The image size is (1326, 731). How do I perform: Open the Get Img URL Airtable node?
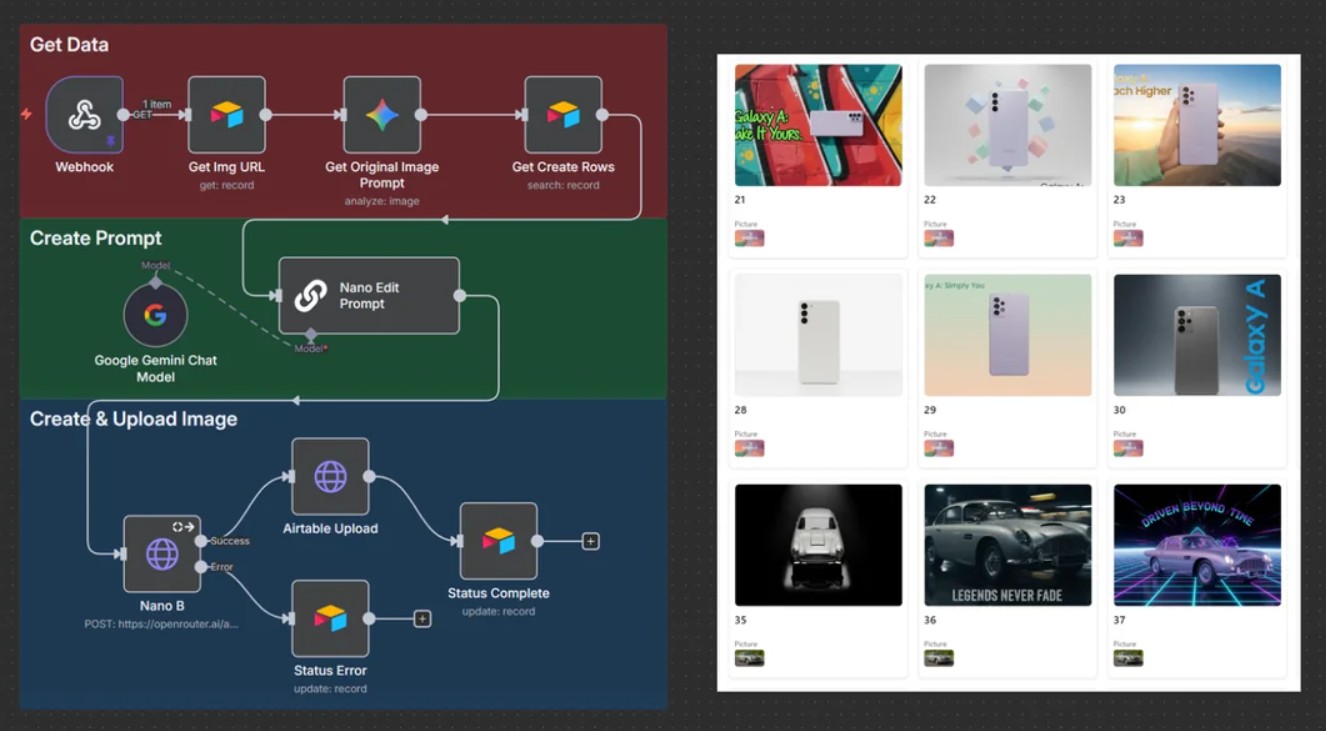227,115
